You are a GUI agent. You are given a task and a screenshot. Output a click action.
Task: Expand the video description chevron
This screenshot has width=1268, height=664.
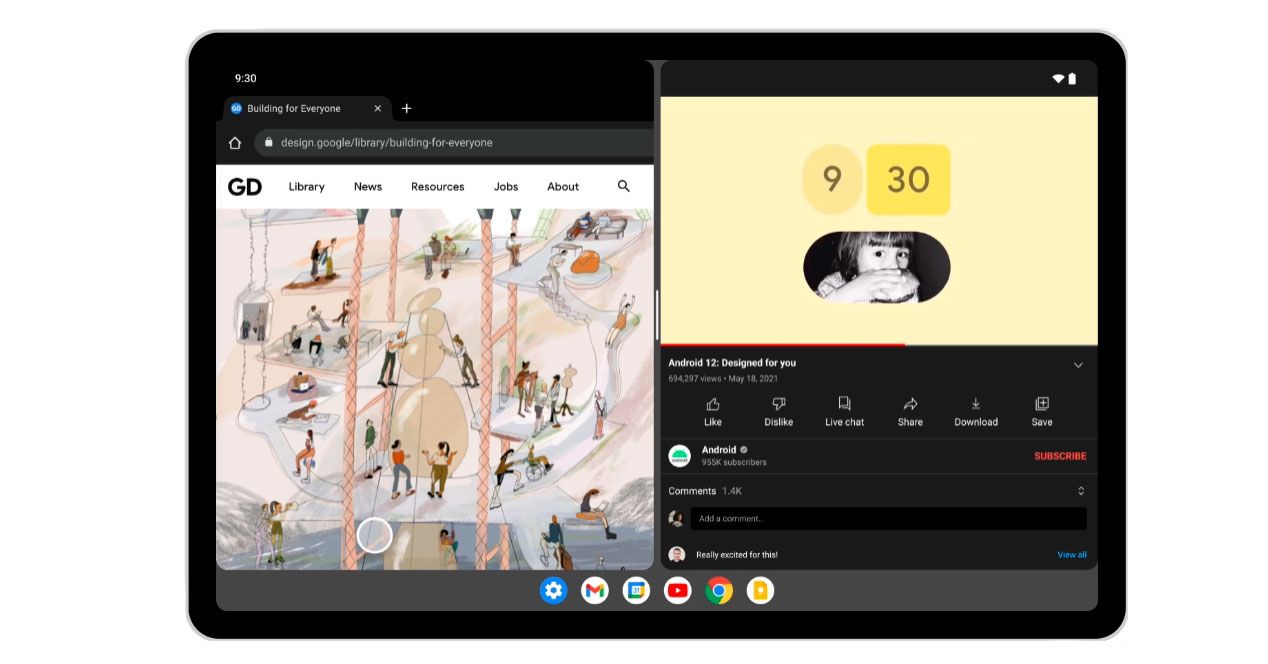click(x=1078, y=365)
